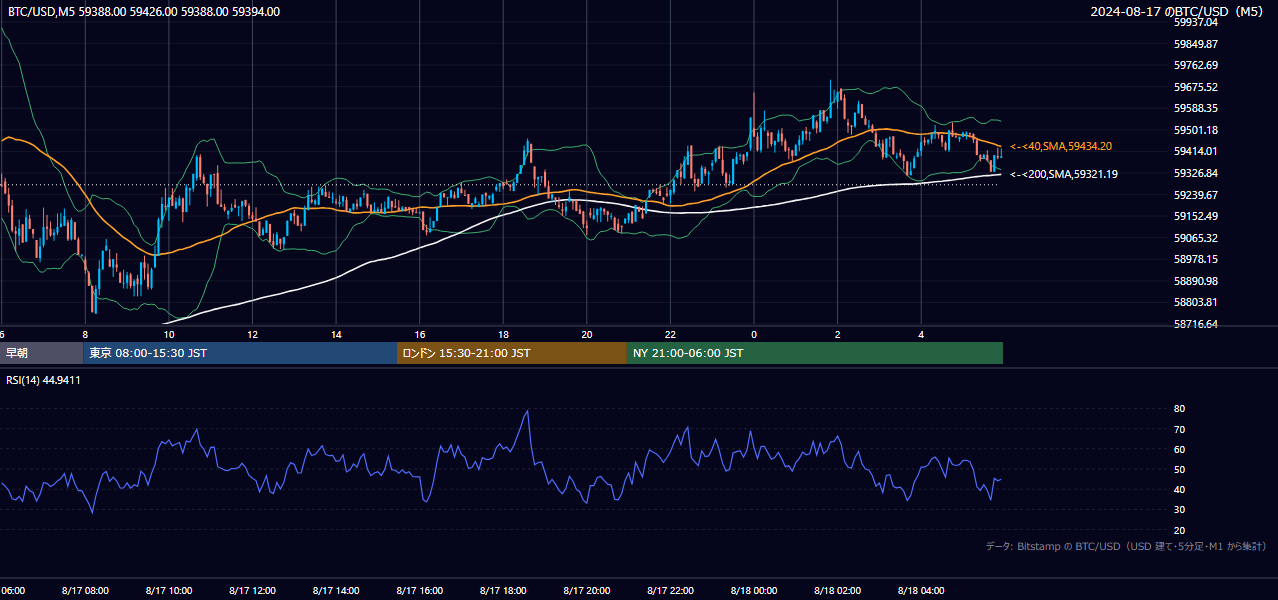The height and width of the screenshot is (600, 1278).
Task: Select the 2024-08-17 のBTC/USD（M5） chart title
Action: (1177, 12)
